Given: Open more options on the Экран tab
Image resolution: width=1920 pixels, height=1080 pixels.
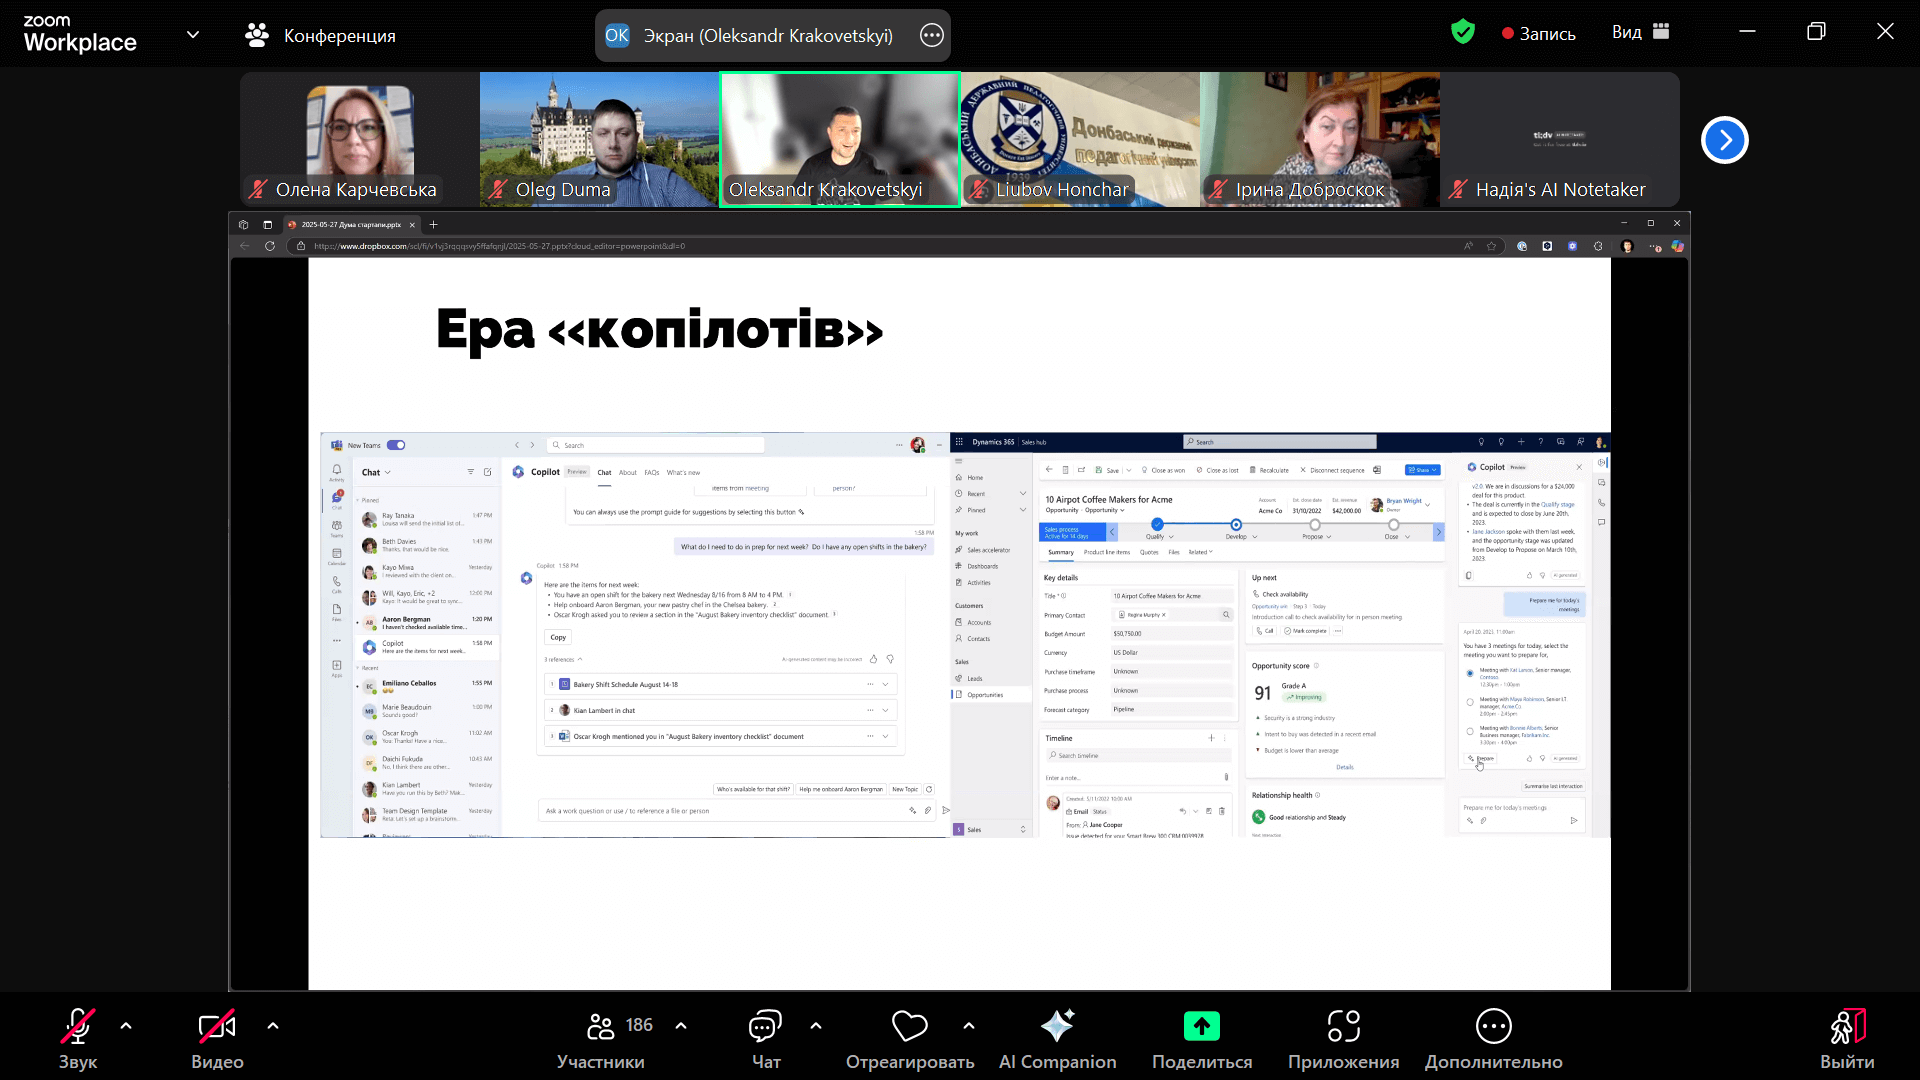Looking at the screenshot, I should pos(931,35).
